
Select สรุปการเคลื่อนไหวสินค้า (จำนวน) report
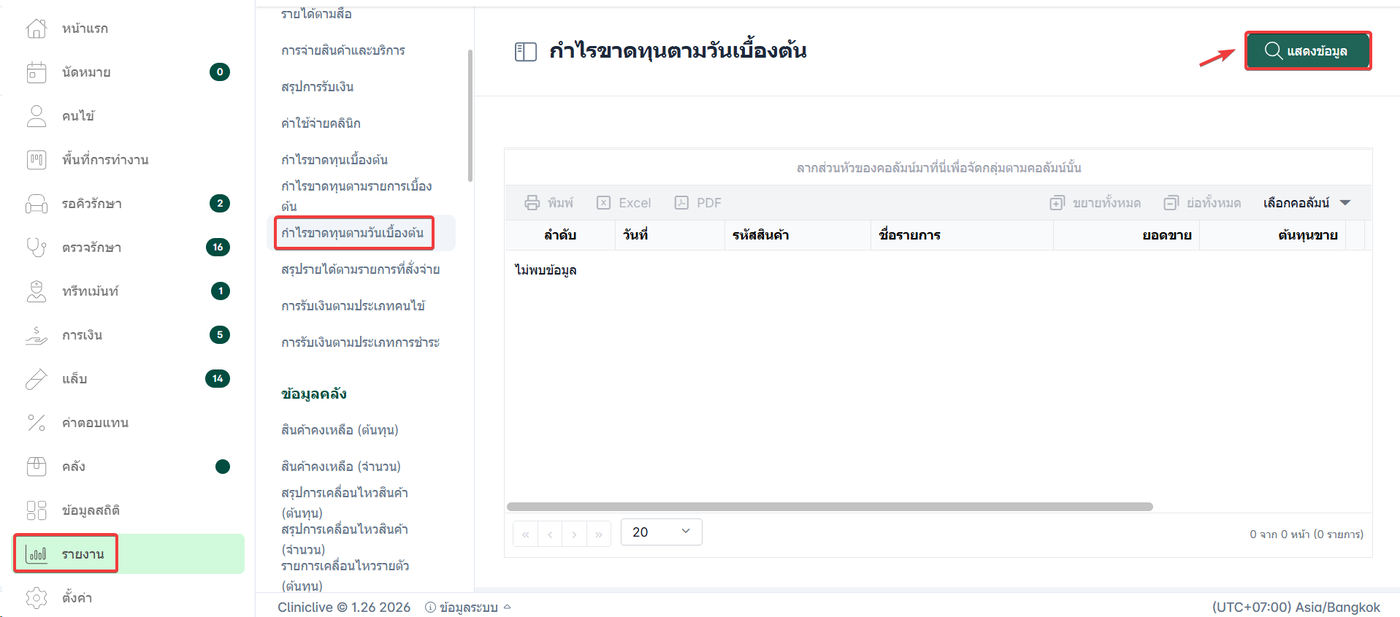pyautogui.click(x=345, y=539)
